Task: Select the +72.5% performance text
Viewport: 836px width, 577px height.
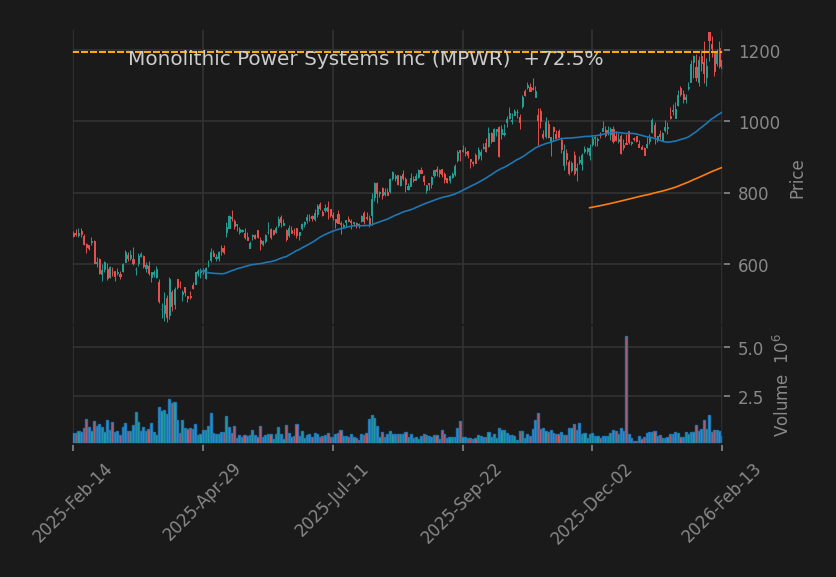Action: [564, 58]
